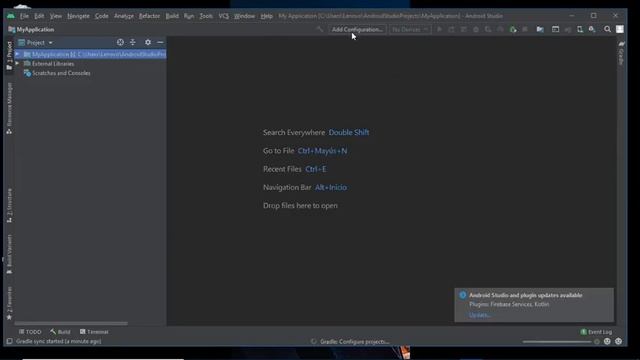Hide the Project panel with minus icon

160,42
